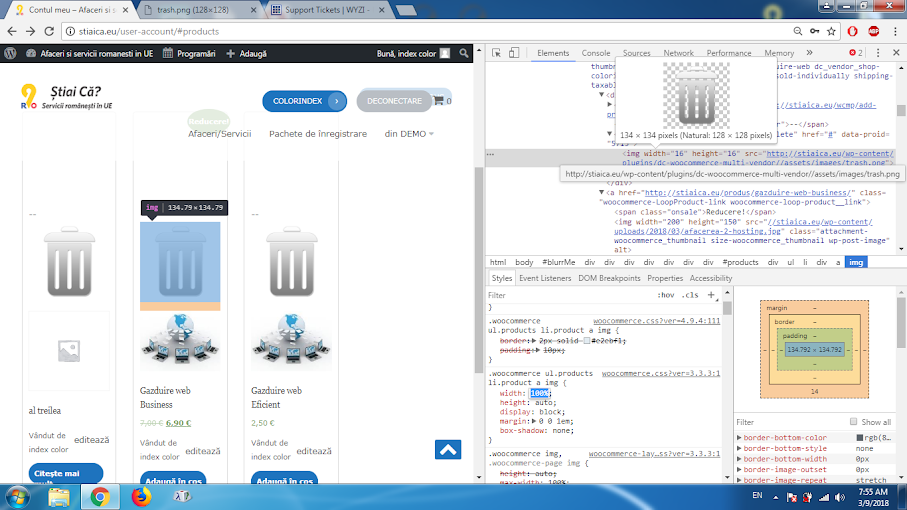Expand the border-bottom-width computed property
Screen dimensions: 907x510
(x=739, y=459)
